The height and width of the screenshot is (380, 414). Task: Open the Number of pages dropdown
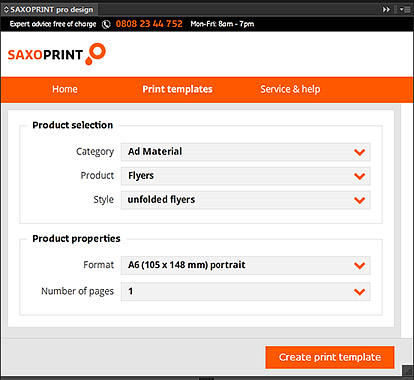(x=246, y=292)
